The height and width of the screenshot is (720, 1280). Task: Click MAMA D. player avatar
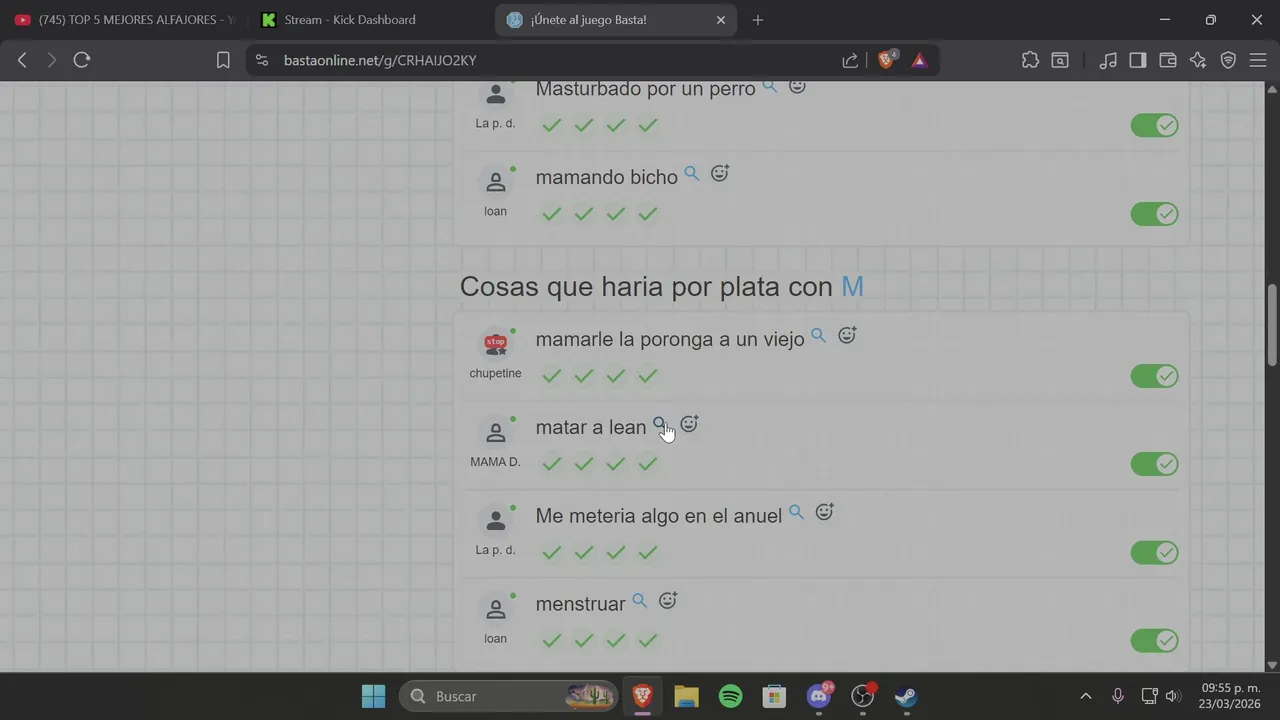pos(495,433)
